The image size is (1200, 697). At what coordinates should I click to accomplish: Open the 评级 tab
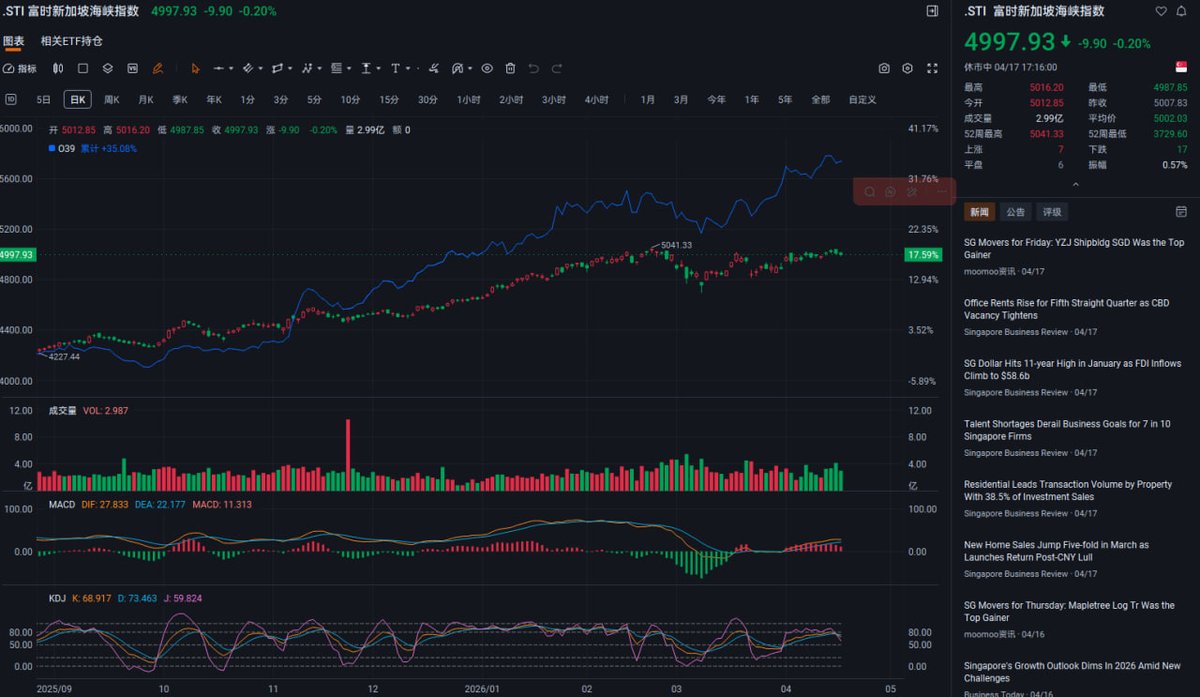coord(1052,212)
